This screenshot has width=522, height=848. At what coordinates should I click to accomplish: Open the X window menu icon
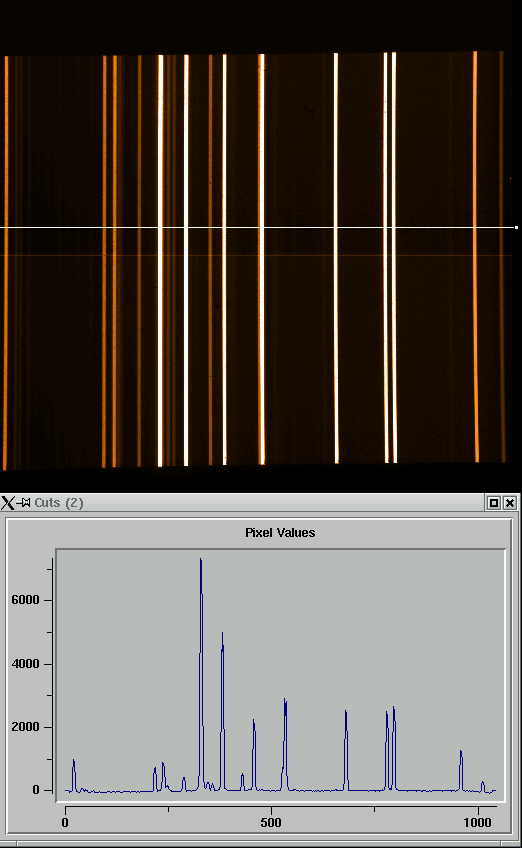pos(8,503)
